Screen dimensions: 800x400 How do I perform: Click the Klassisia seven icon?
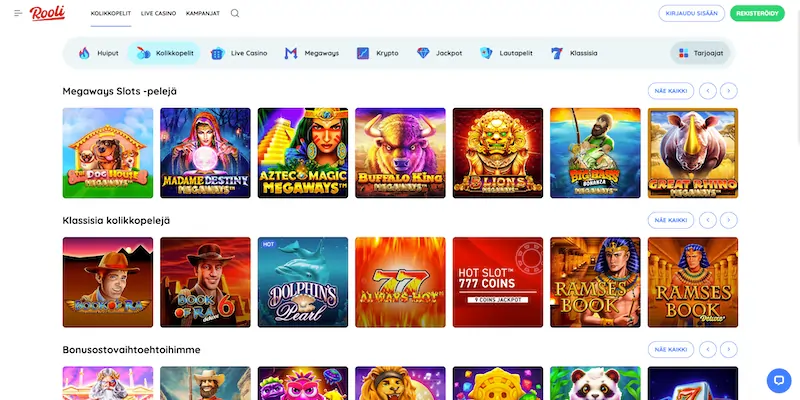click(557, 53)
